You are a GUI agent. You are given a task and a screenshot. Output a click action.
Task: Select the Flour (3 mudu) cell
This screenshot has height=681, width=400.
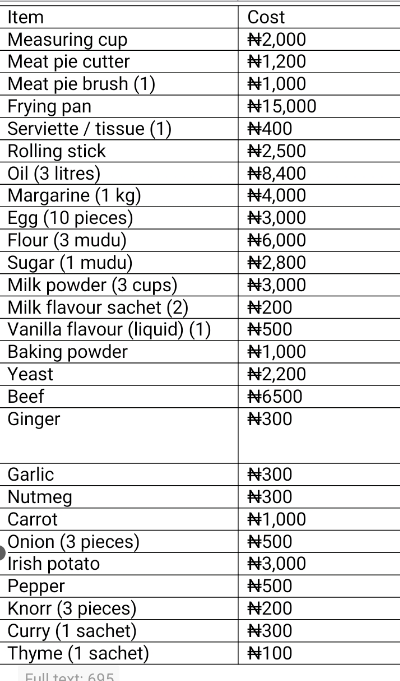click(x=119, y=240)
